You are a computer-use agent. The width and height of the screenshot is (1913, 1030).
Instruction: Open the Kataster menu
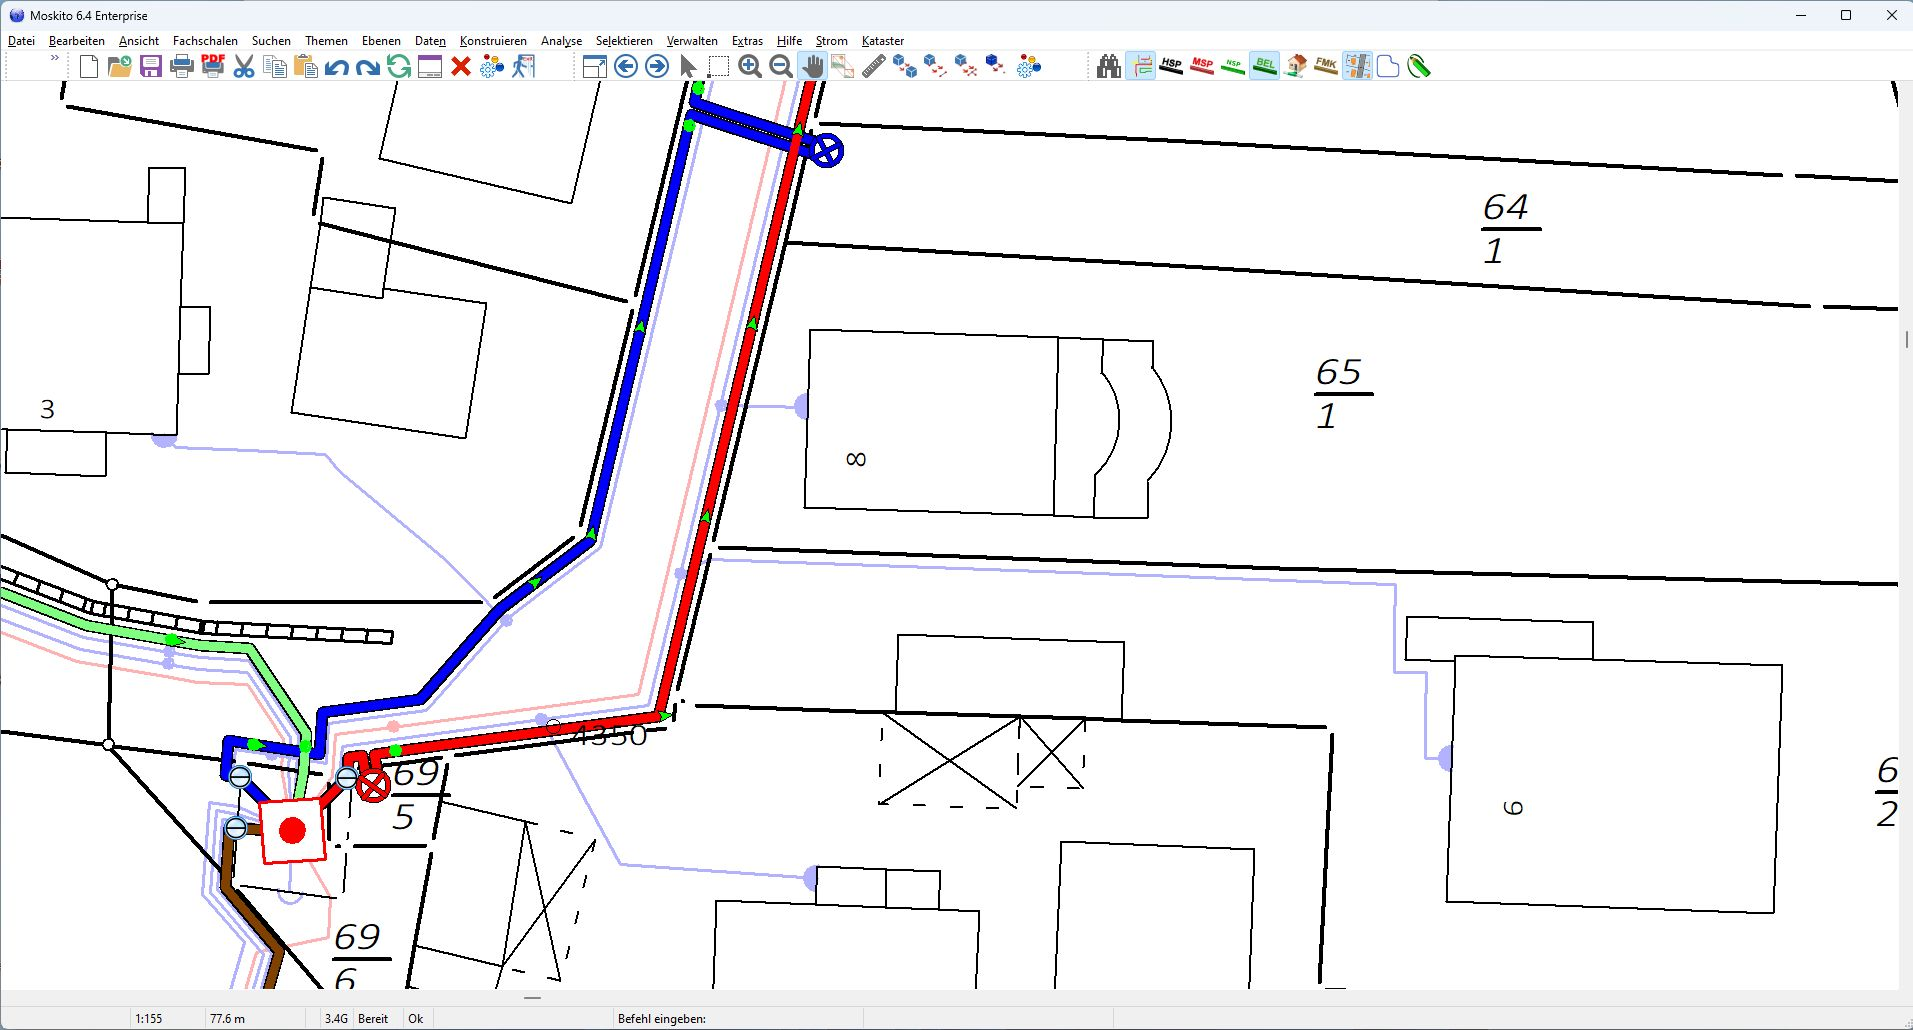[882, 41]
